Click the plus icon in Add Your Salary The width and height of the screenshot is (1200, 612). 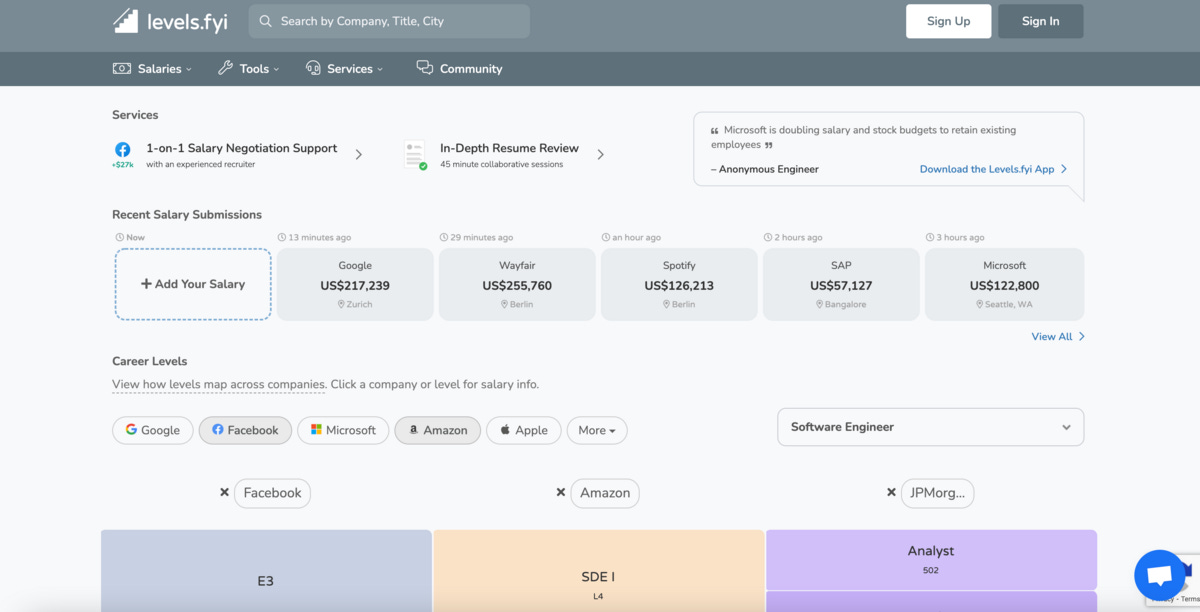click(146, 284)
